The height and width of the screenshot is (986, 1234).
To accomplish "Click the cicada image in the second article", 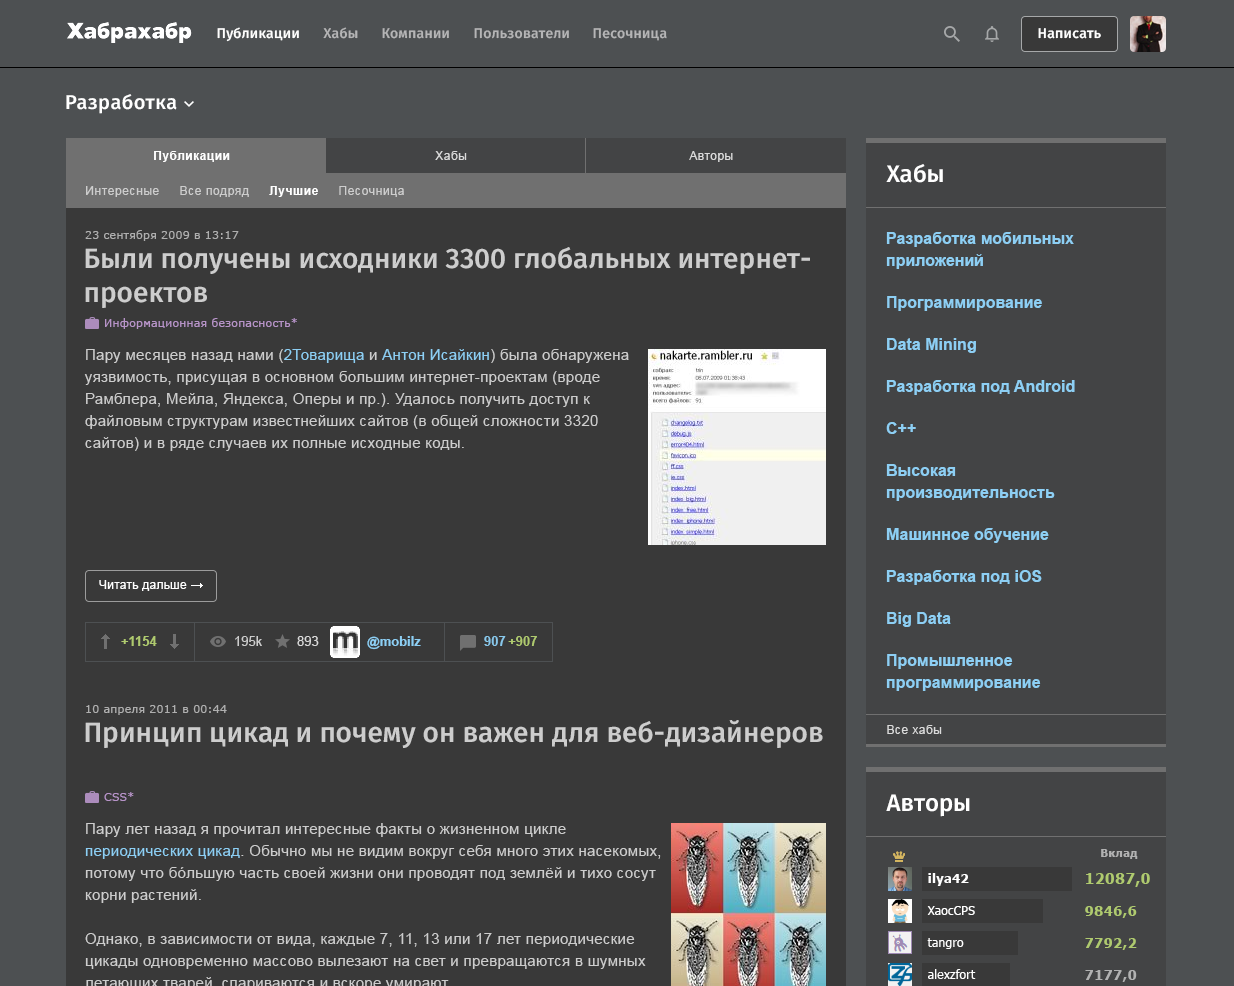I will point(747,905).
